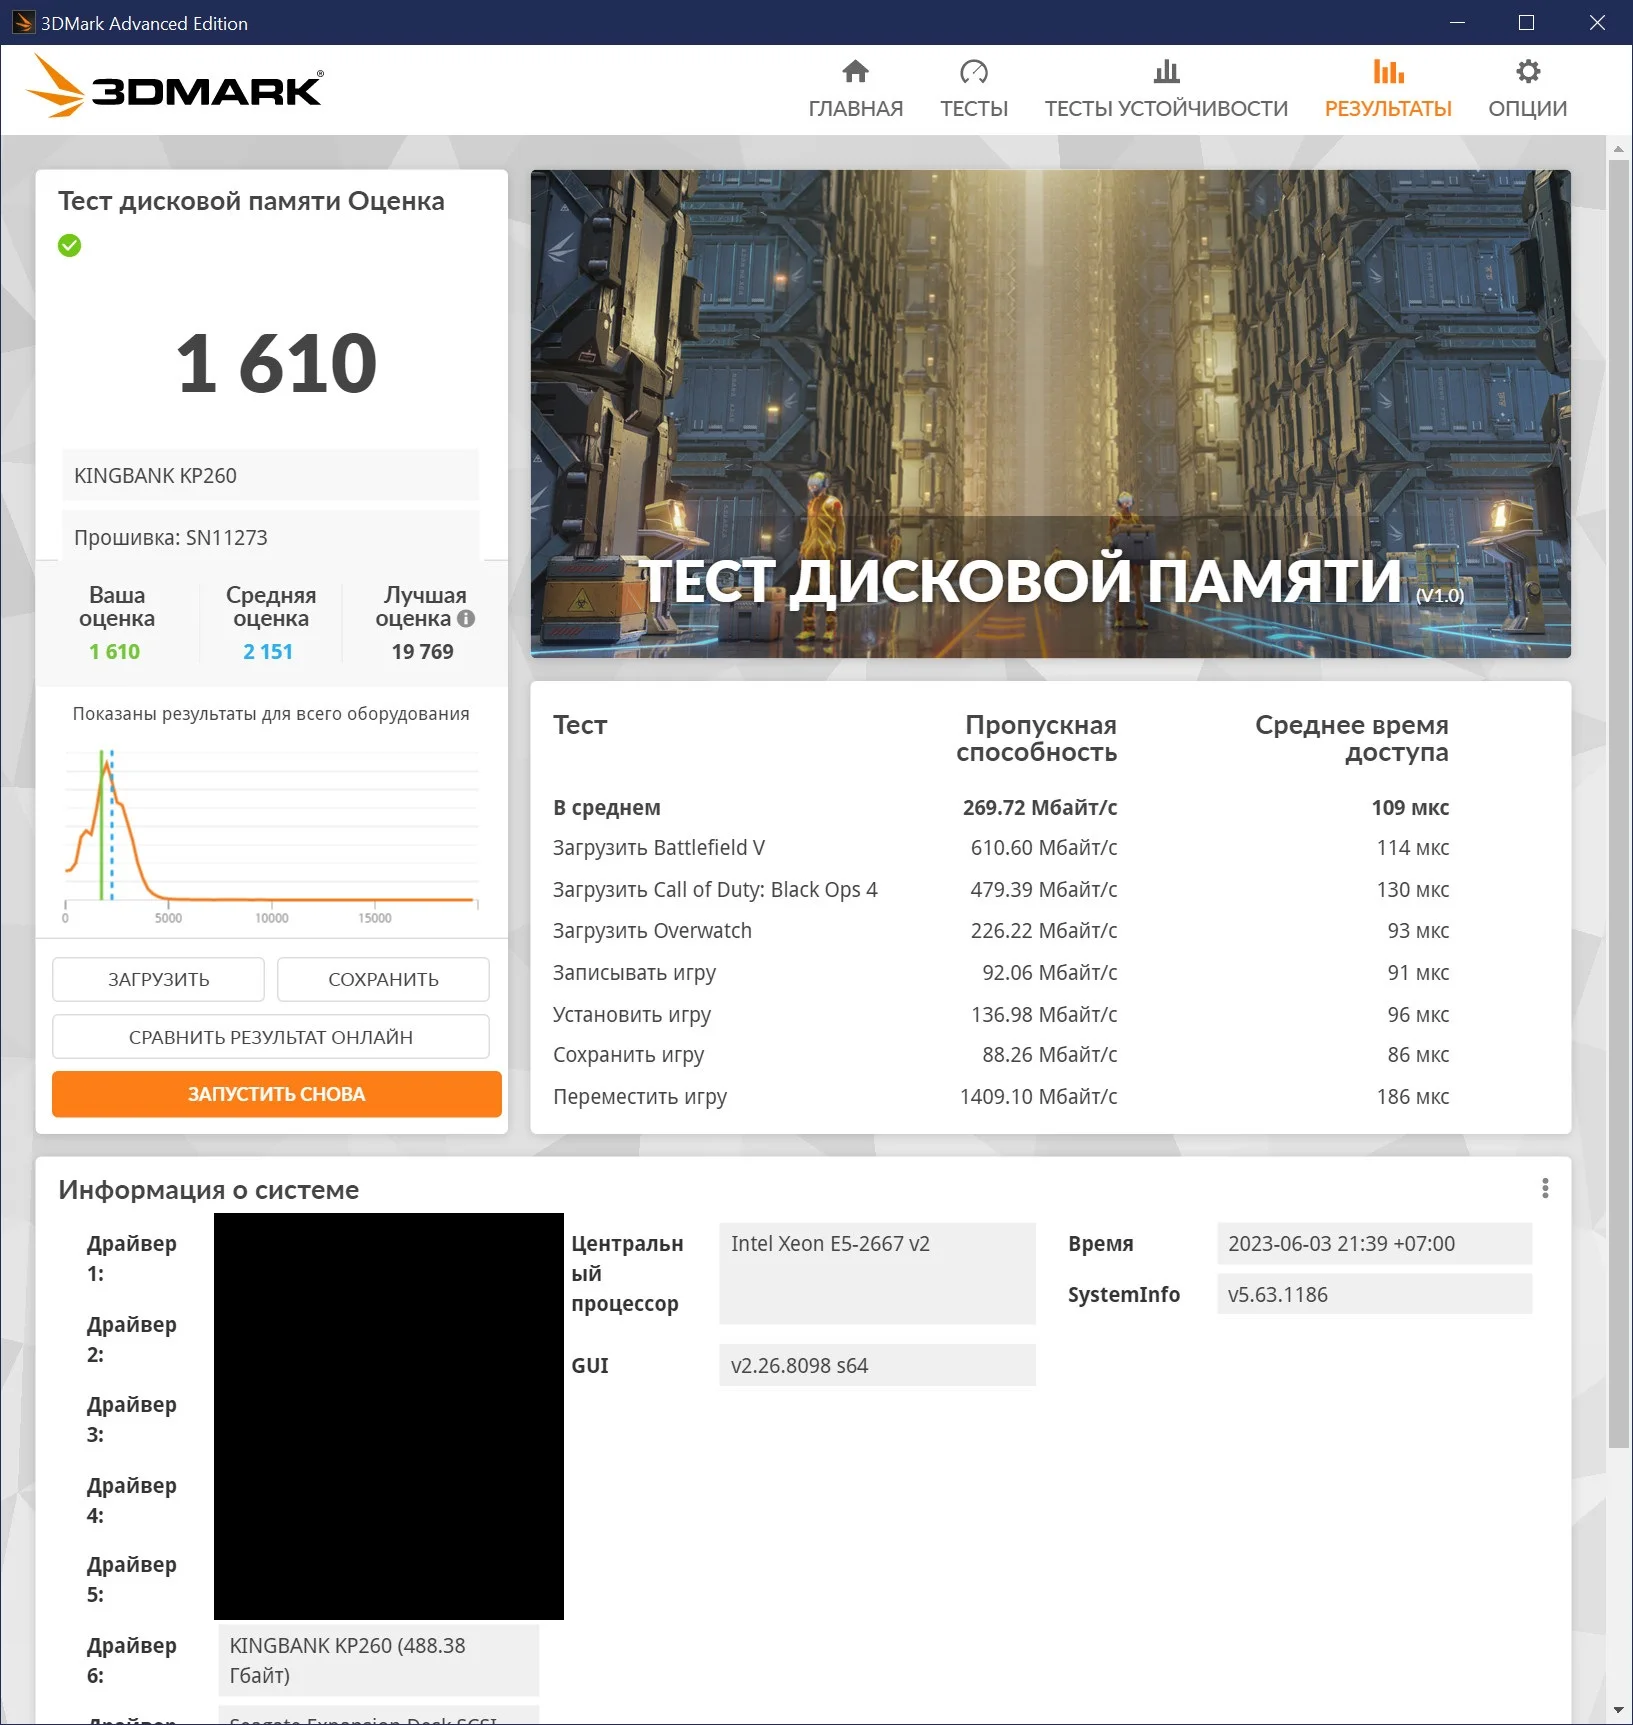Screen dimensions: 1633x1725
Task: Click the Пропускная способность column header
Action: (1037, 738)
